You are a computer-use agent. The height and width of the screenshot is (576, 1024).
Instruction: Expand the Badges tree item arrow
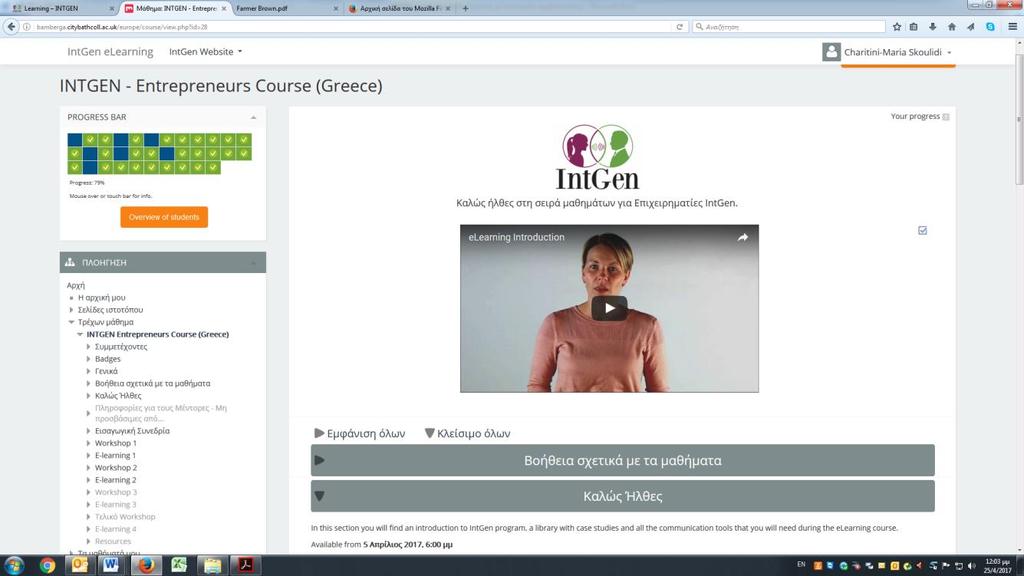(88, 359)
